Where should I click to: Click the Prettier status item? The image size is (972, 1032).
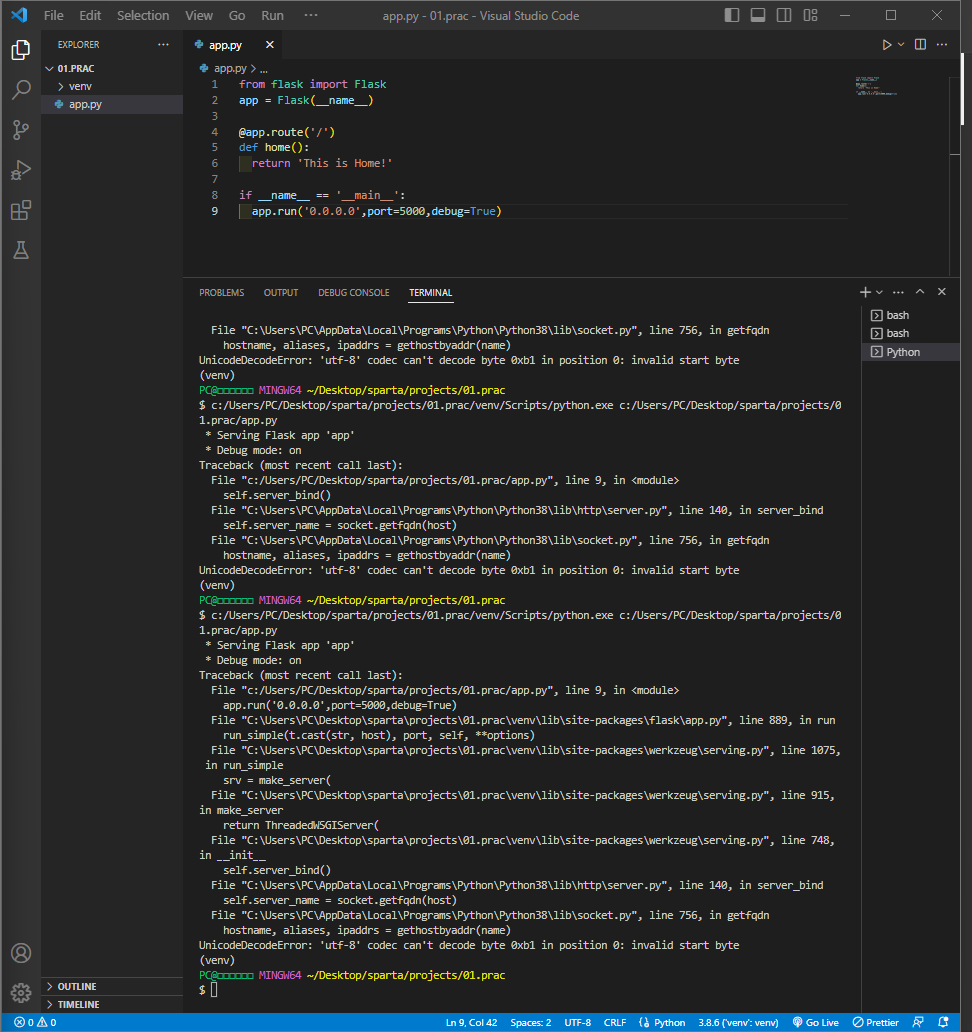875,1022
